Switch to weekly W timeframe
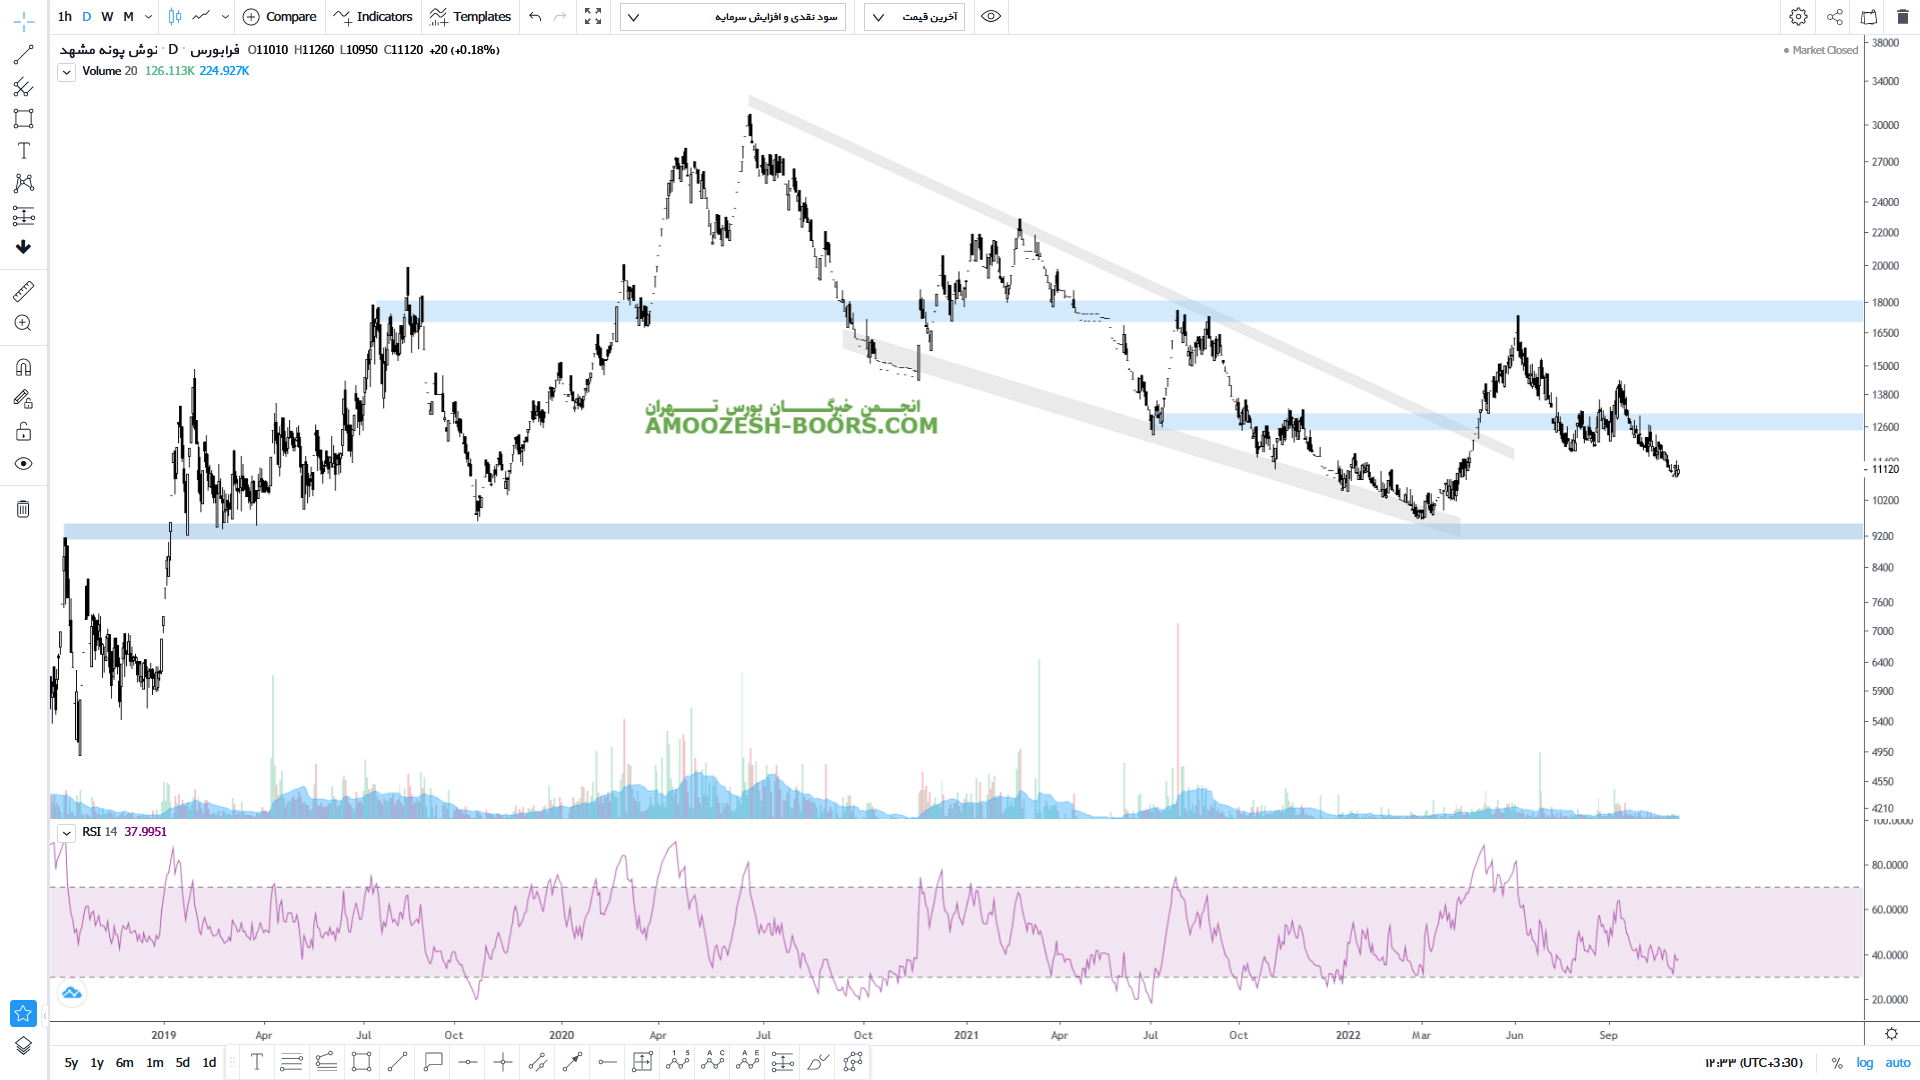 tap(107, 17)
